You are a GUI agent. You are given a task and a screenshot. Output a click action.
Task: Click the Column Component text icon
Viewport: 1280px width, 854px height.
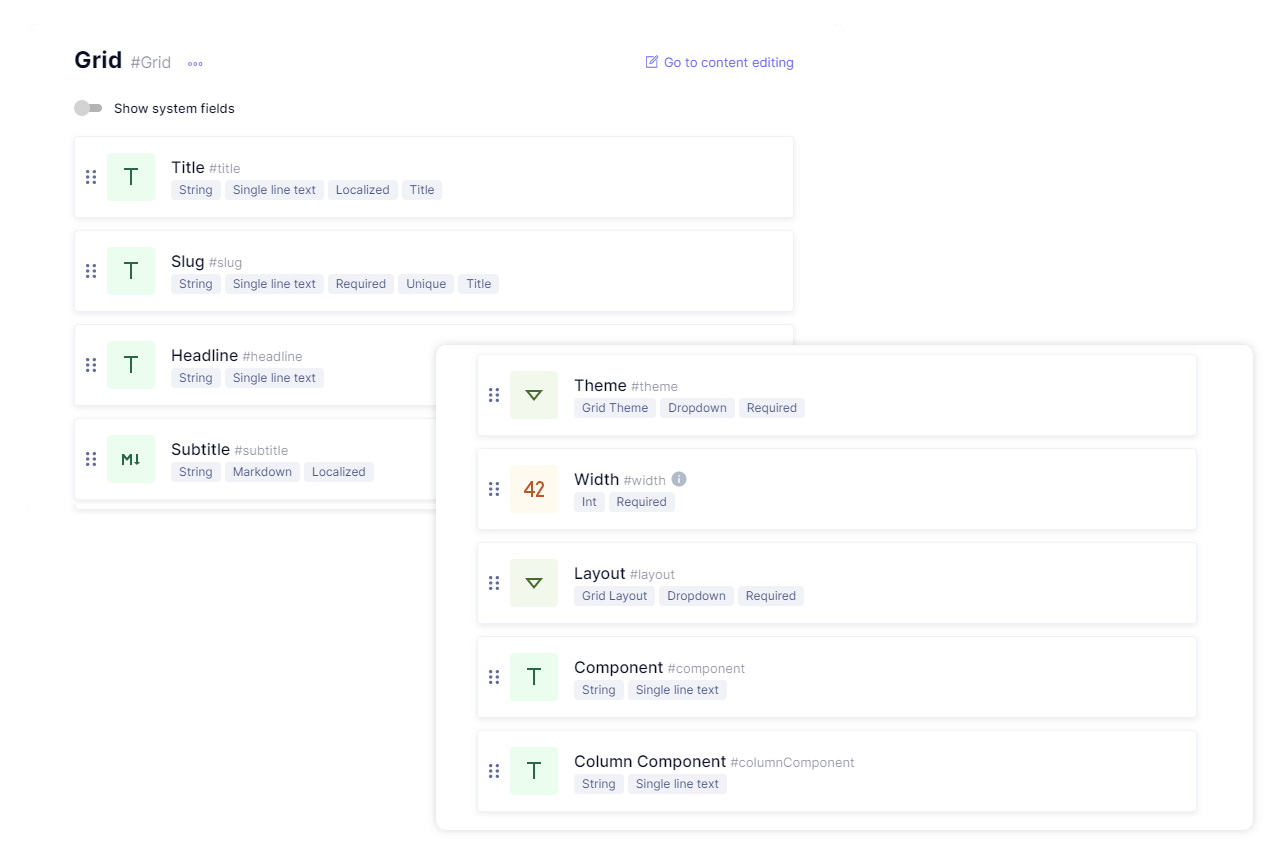534,771
